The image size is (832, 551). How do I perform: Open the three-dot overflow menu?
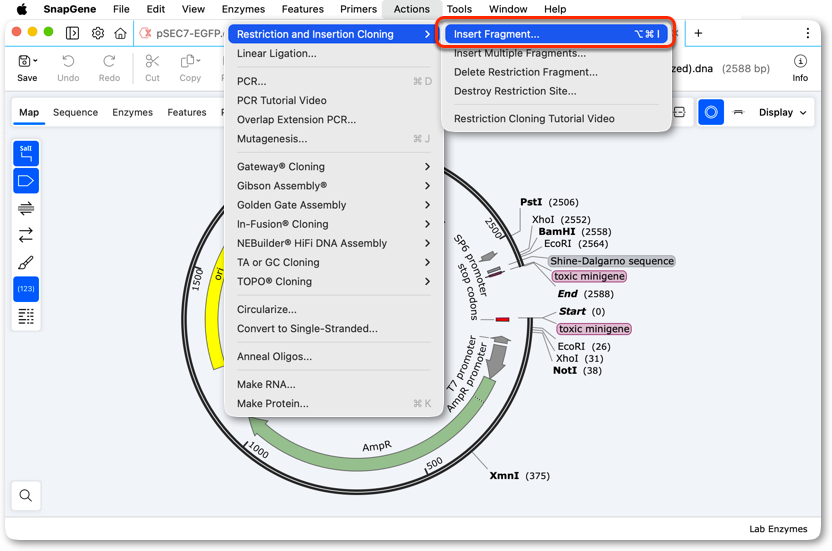(x=808, y=33)
